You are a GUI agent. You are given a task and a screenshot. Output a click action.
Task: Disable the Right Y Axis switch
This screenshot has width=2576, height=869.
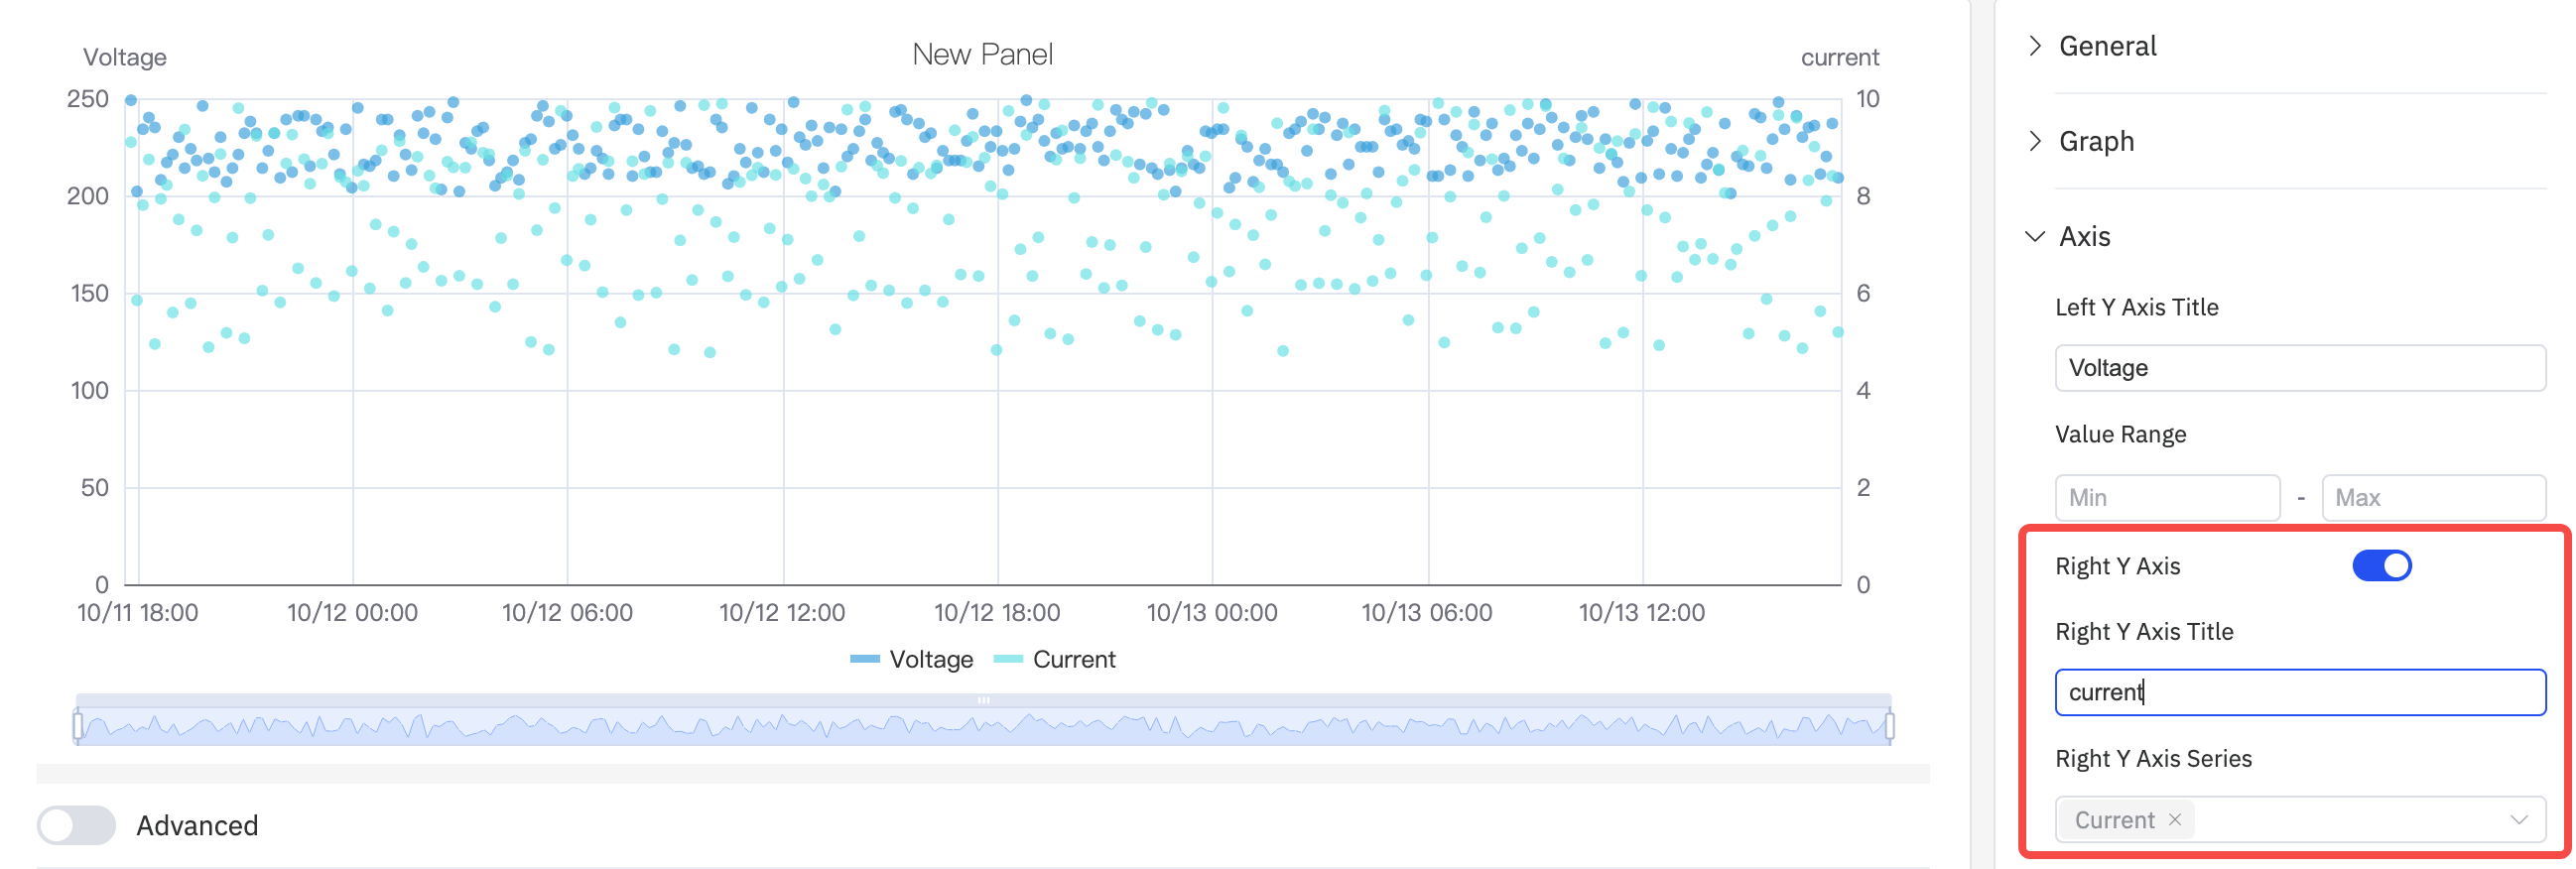point(2381,566)
